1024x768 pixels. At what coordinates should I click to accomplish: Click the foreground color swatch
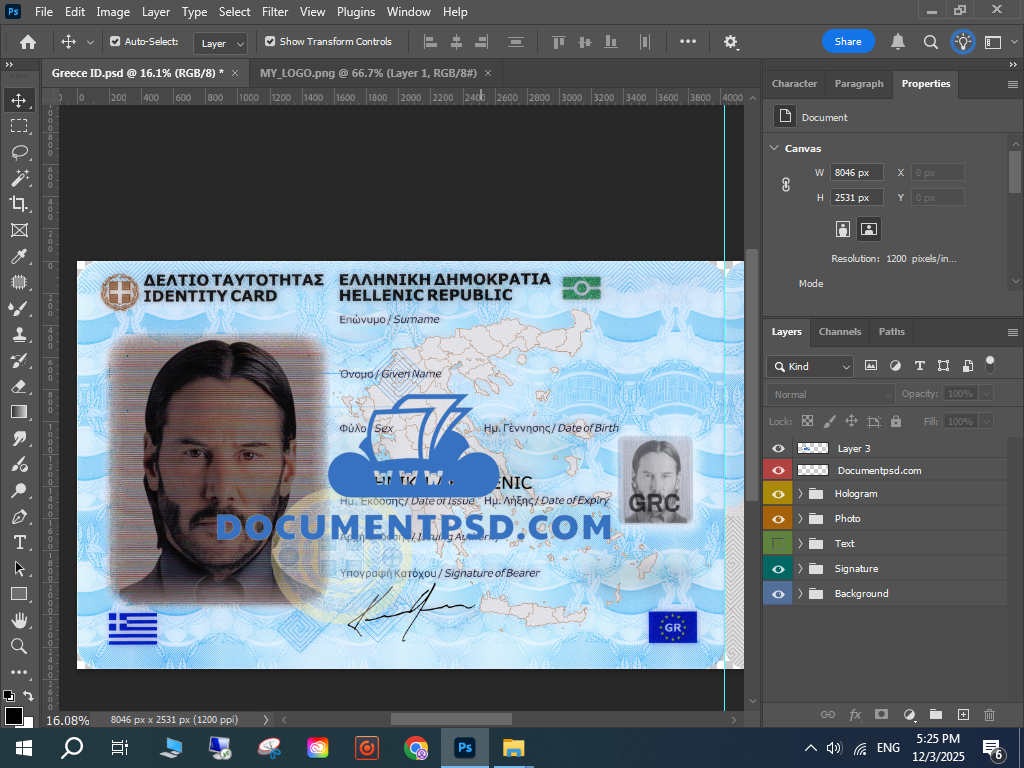pyautogui.click(x=14, y=716)
